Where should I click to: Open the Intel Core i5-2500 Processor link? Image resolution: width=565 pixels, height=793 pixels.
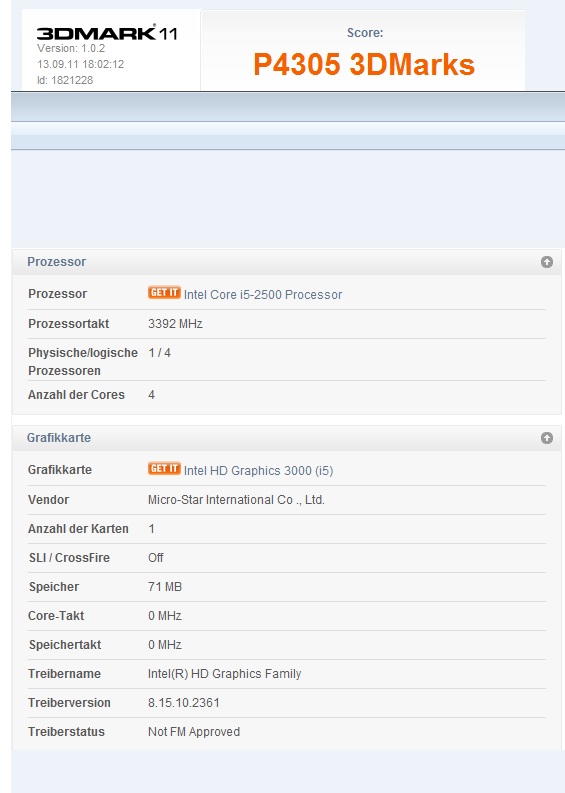pos(263,295)
